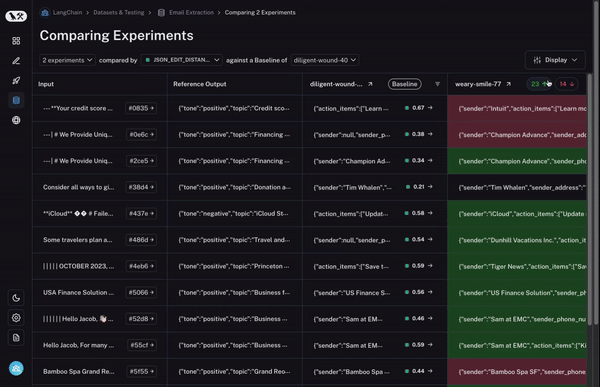Select the datasets database icon in sidebar

[x=16, y=100]
